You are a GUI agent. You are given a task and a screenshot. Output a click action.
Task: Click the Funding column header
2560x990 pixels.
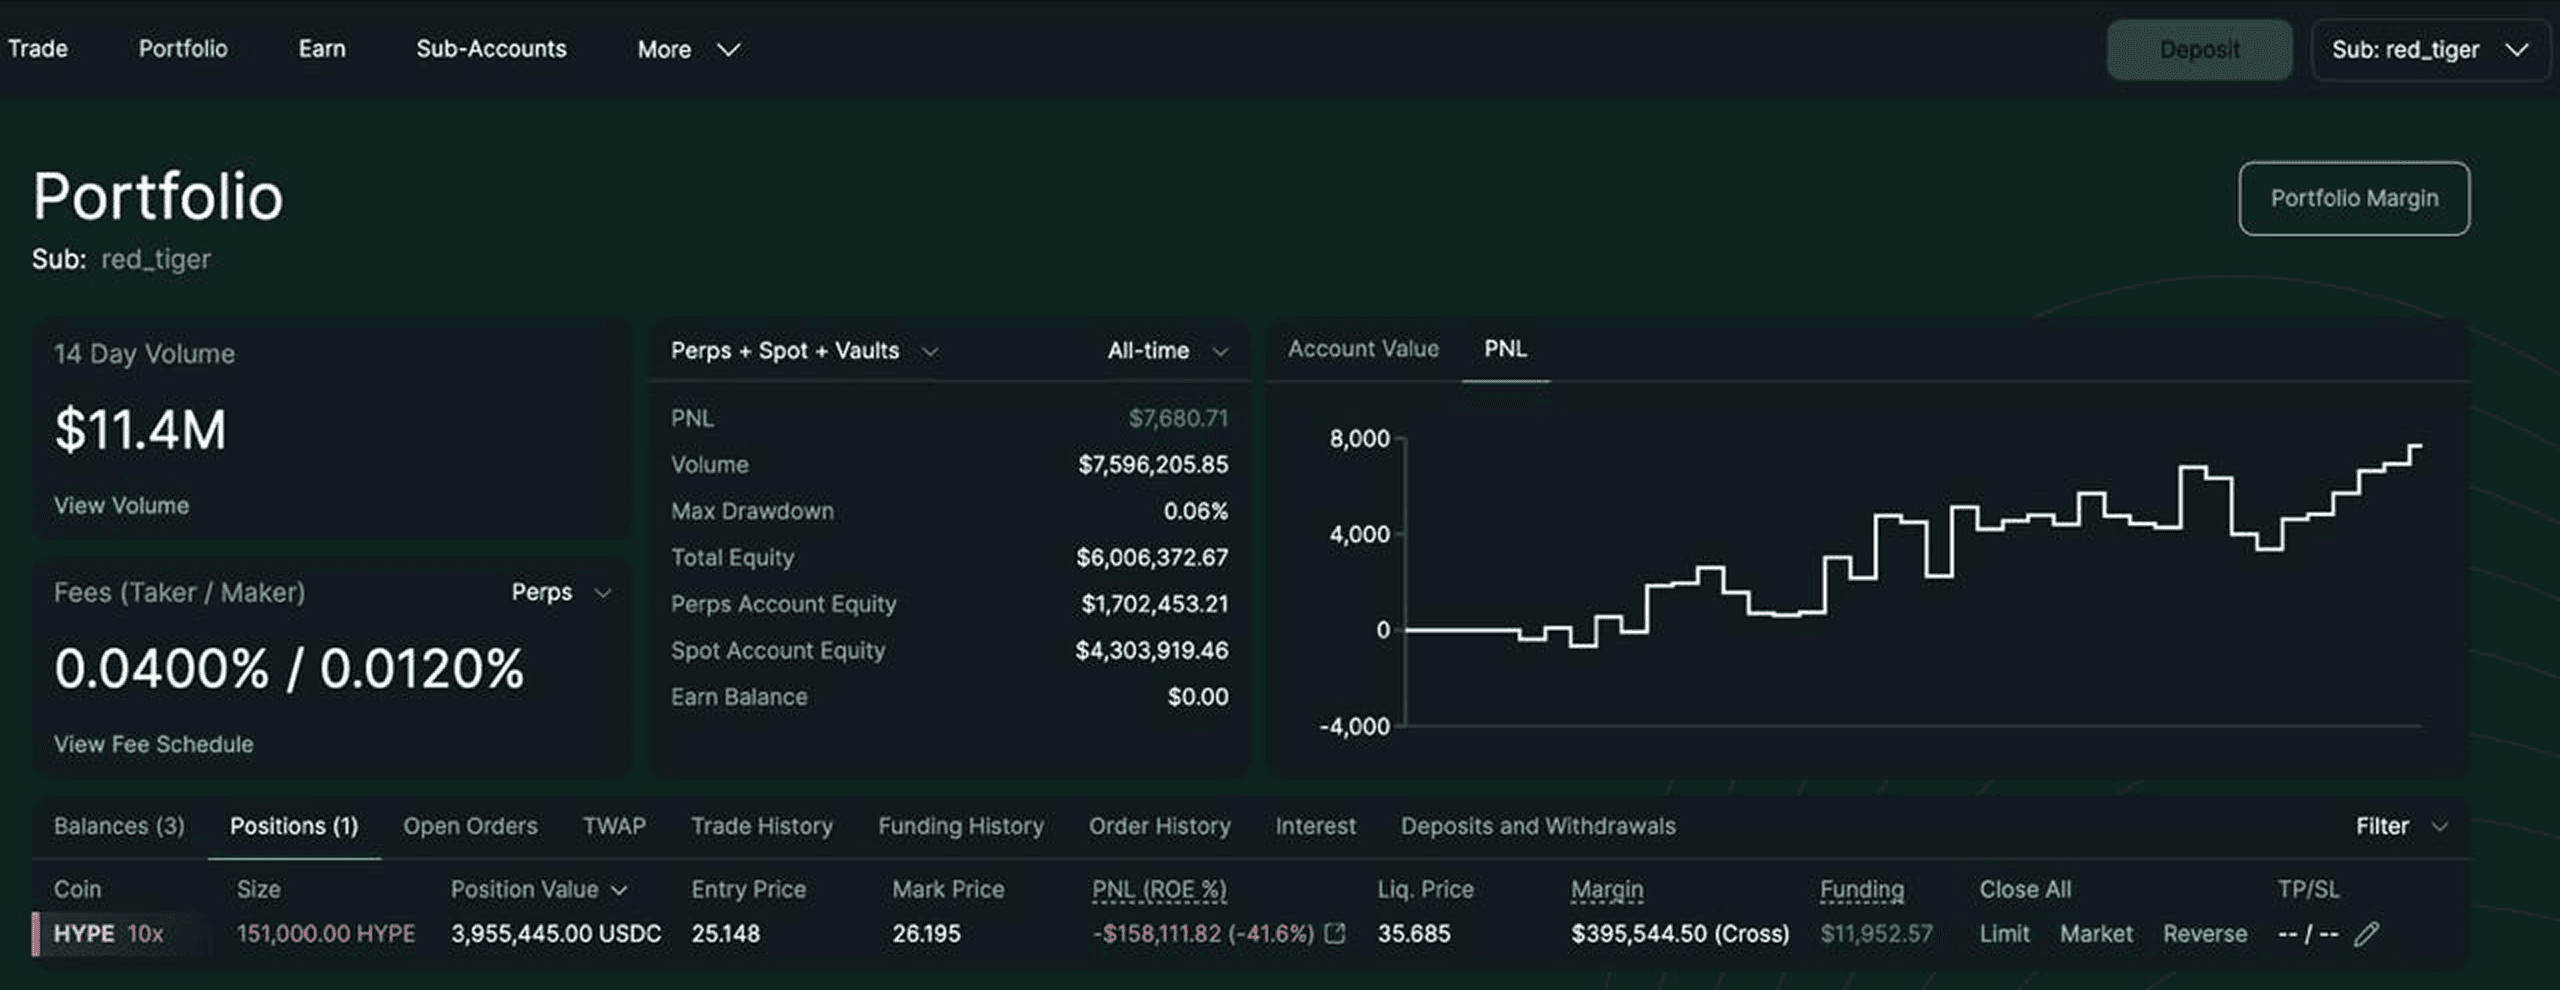(x=1861, y=889)
